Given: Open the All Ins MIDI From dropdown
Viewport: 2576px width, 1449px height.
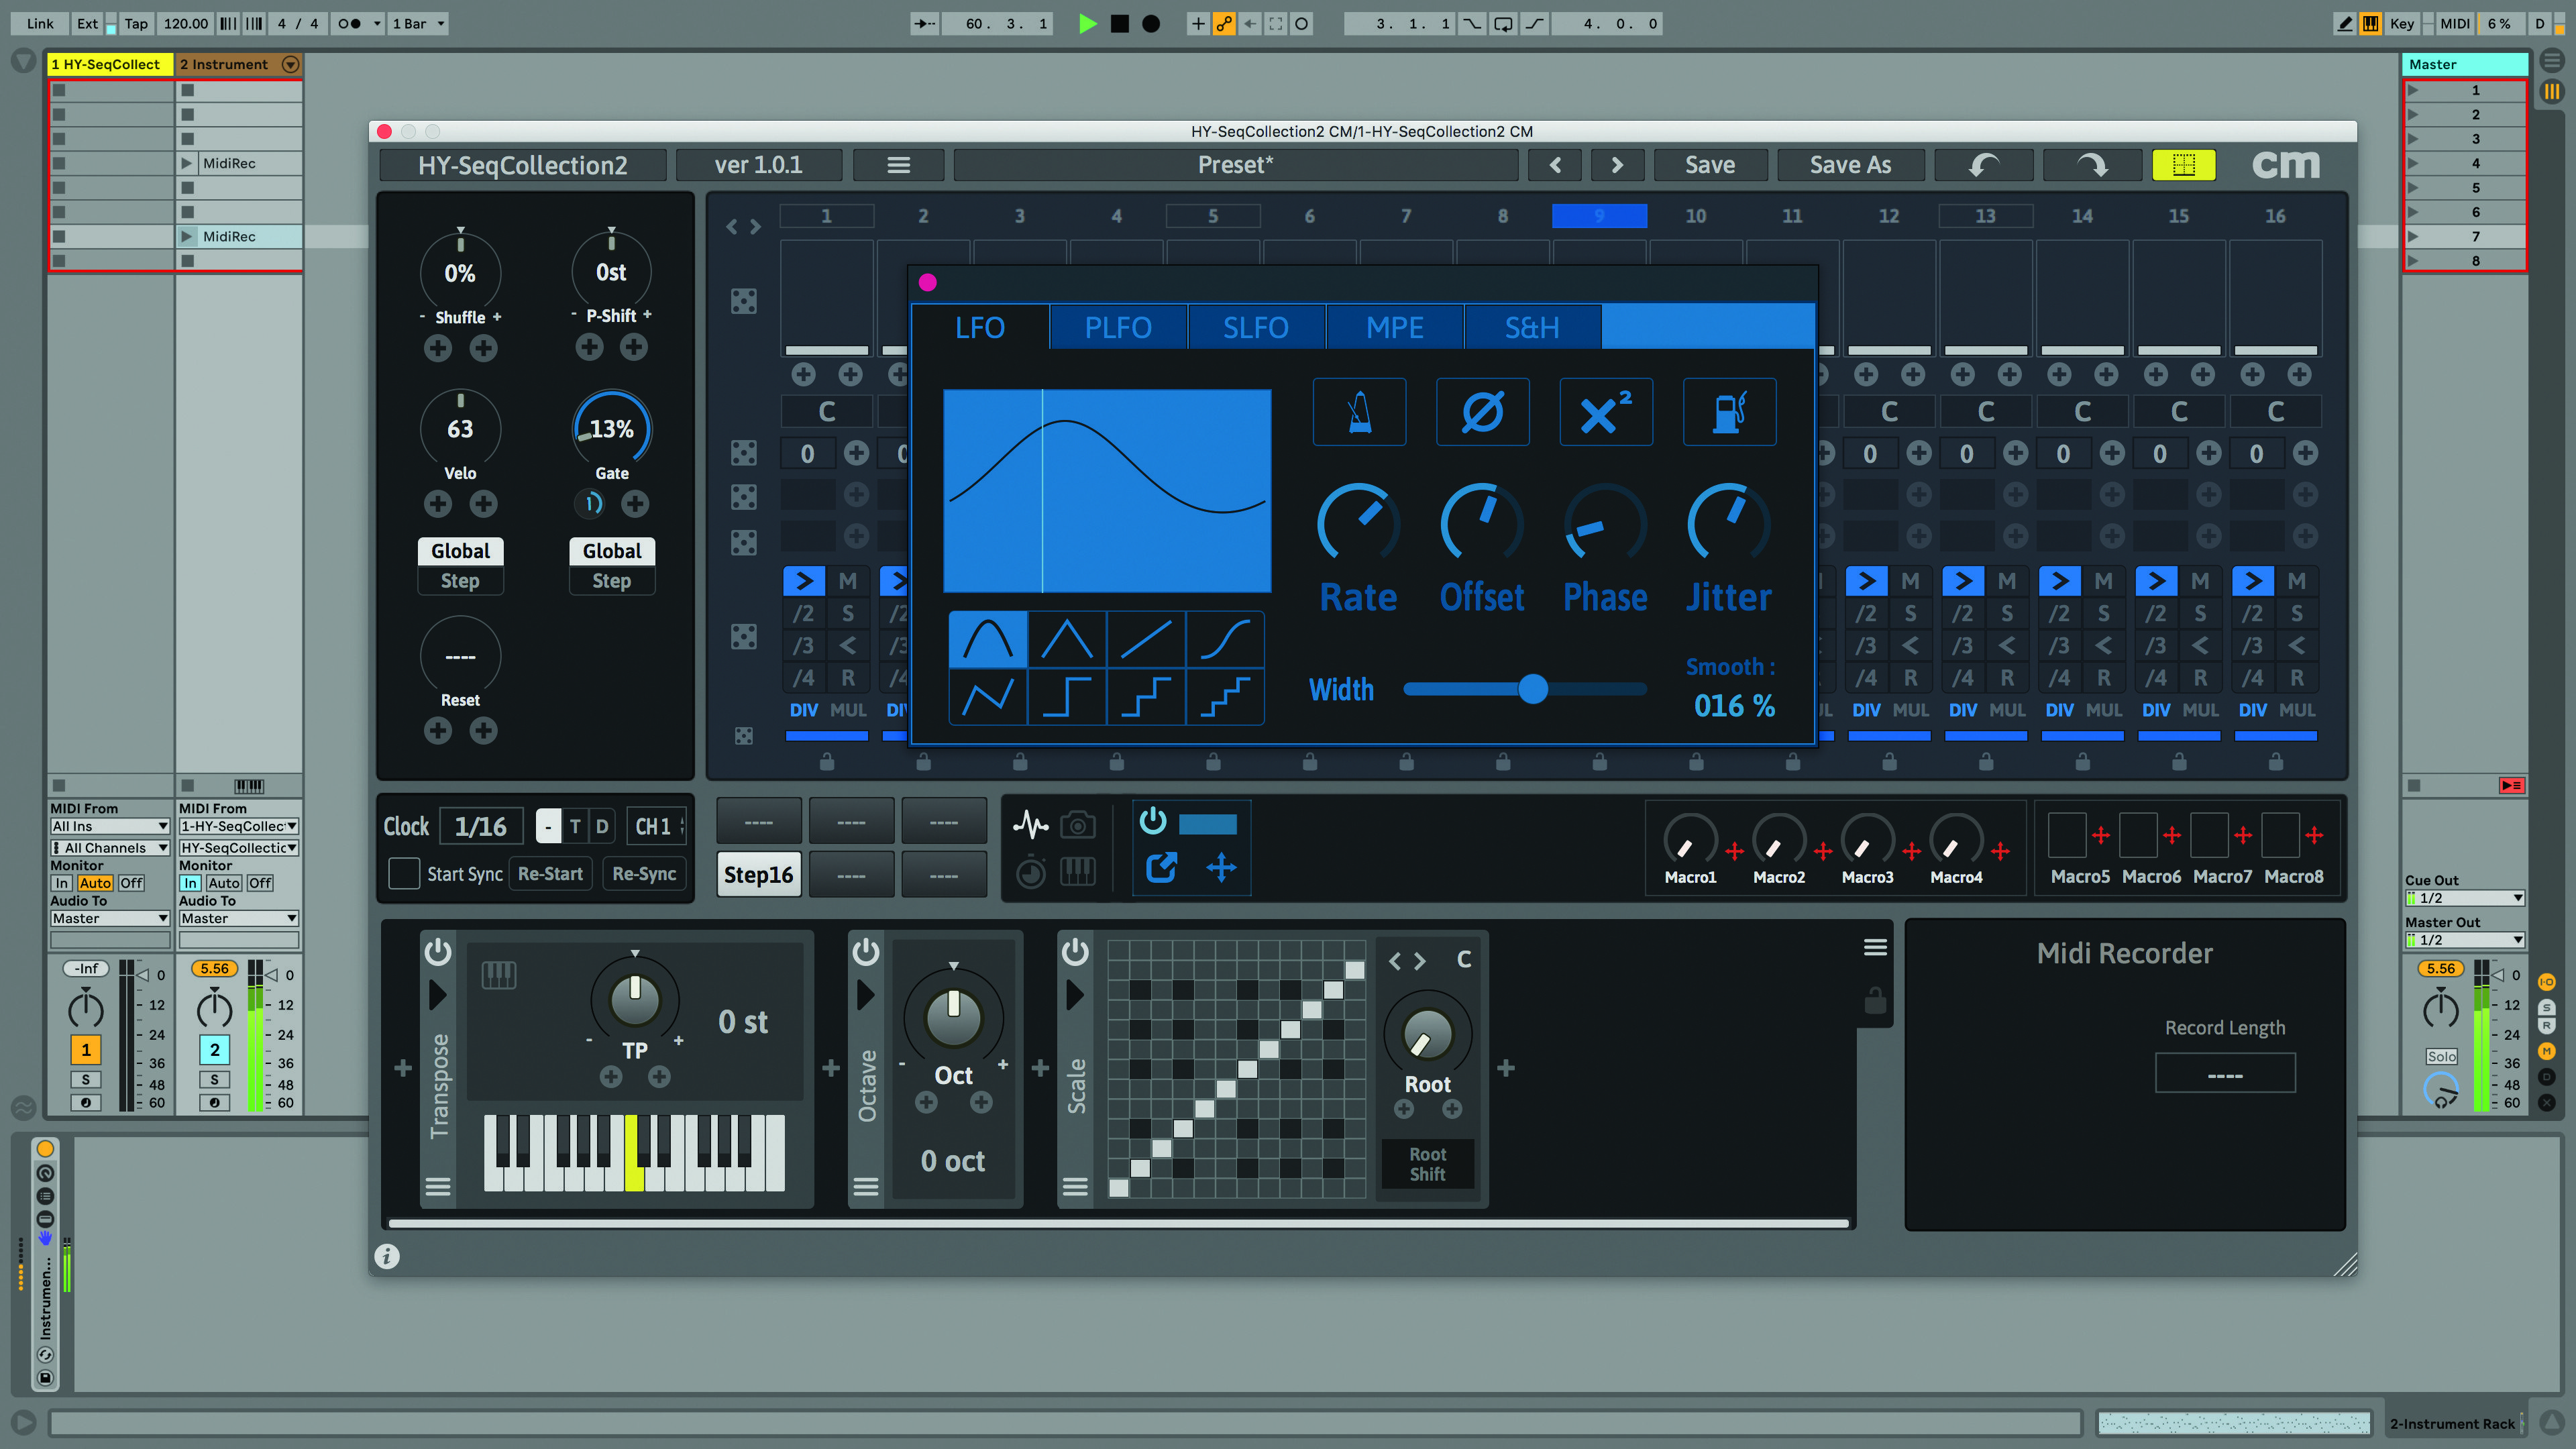Looking at the screenshot, I should 110,826.
